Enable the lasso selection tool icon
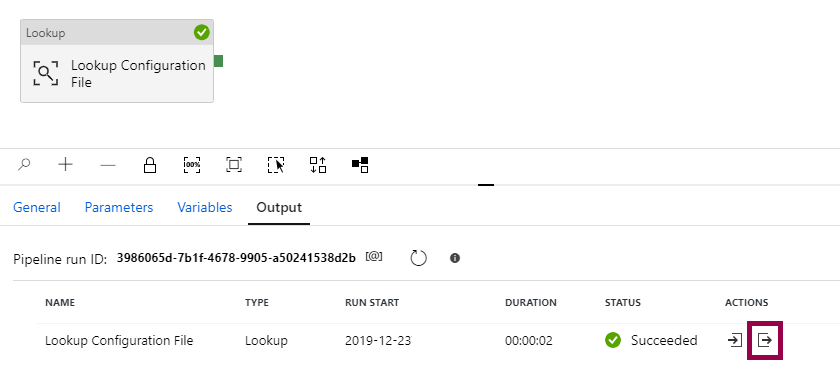Image resolution: width=840 pixels, height=370 pixels. click(x=276, y=165)
